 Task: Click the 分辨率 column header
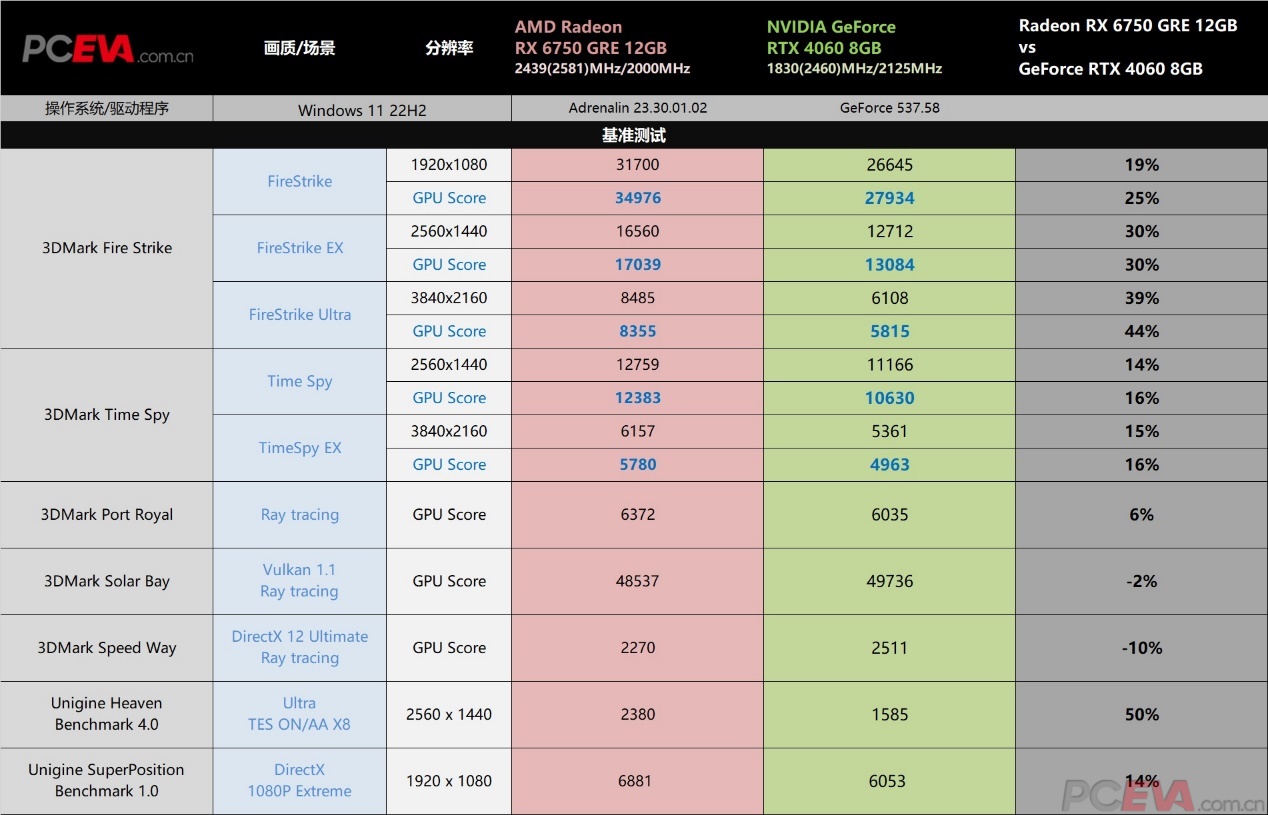pos(449,48)
